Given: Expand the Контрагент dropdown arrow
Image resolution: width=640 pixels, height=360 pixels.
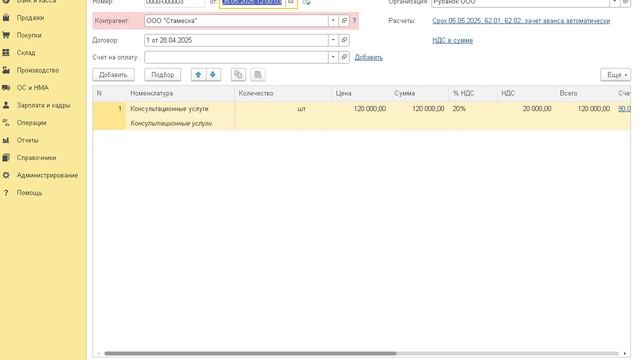Looking at the screenshot, I should coord(333,20).
